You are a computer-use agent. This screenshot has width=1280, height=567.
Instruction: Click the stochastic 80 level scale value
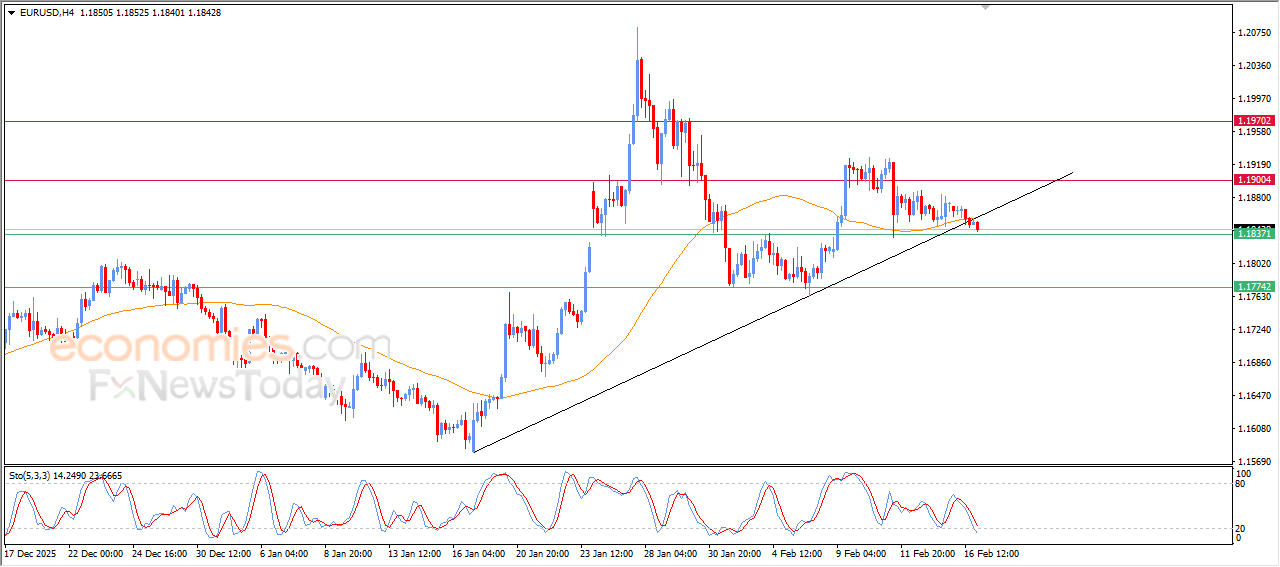tap(1241, 484)
